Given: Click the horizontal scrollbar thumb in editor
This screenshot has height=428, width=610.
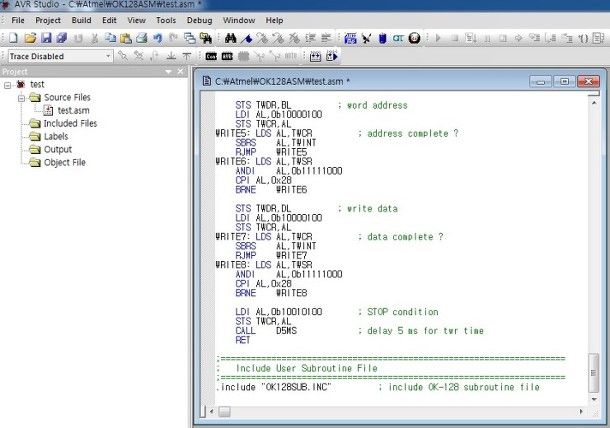Looking at the screenshot, I should (224, 411).
